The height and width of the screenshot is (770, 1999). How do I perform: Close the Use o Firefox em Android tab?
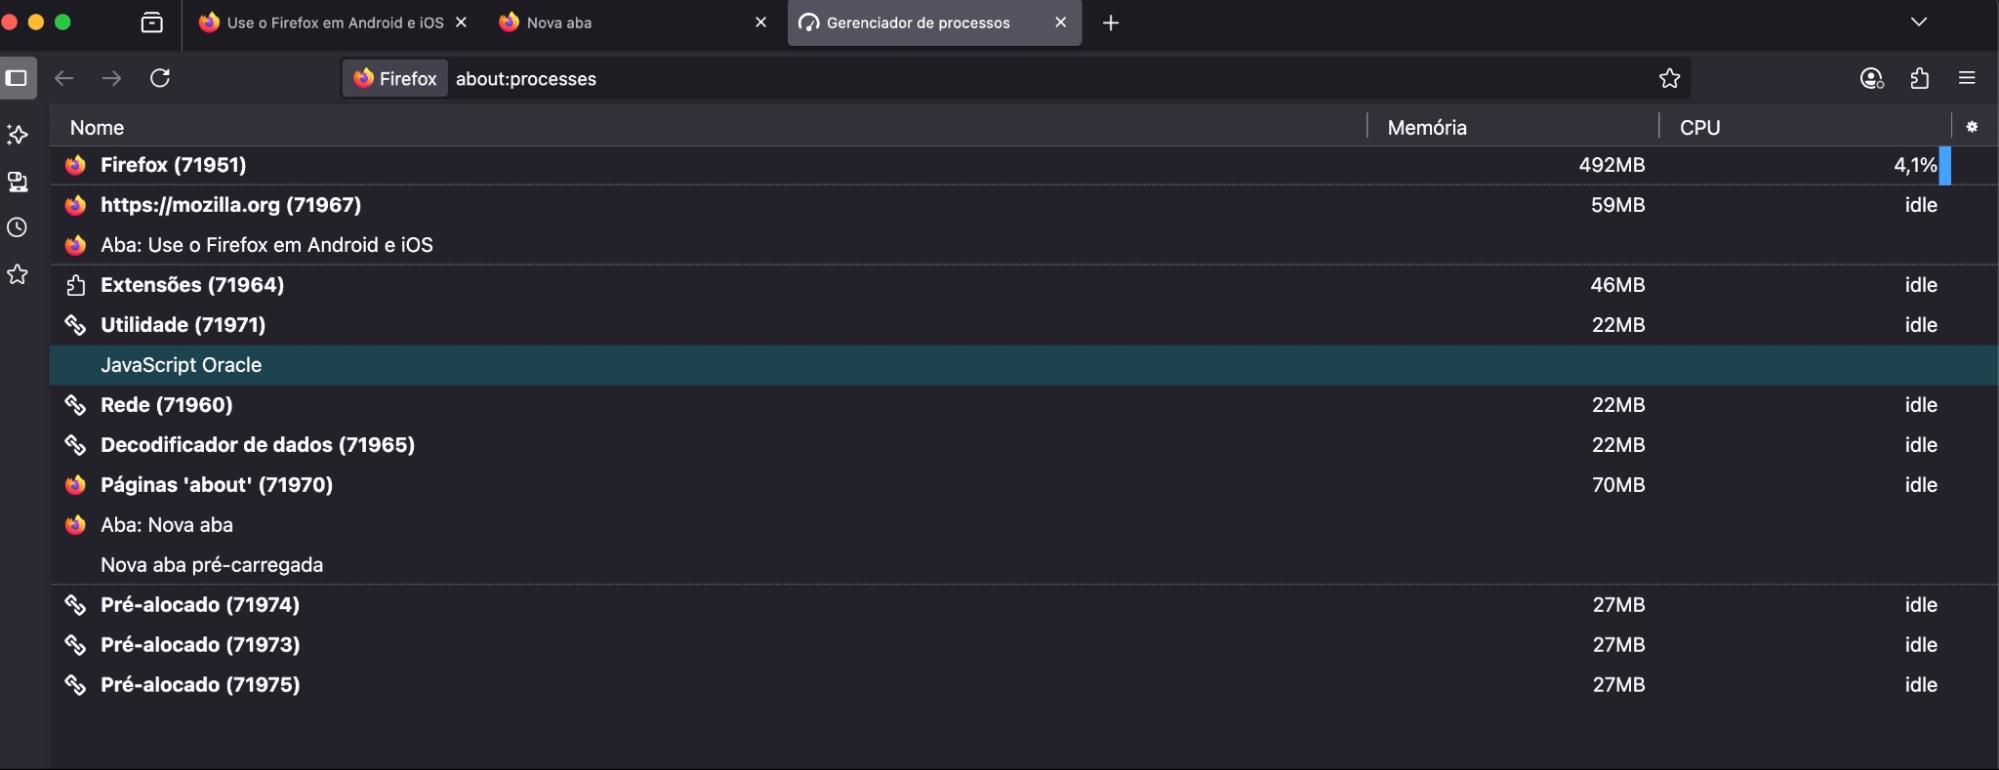tap(461, 22)
